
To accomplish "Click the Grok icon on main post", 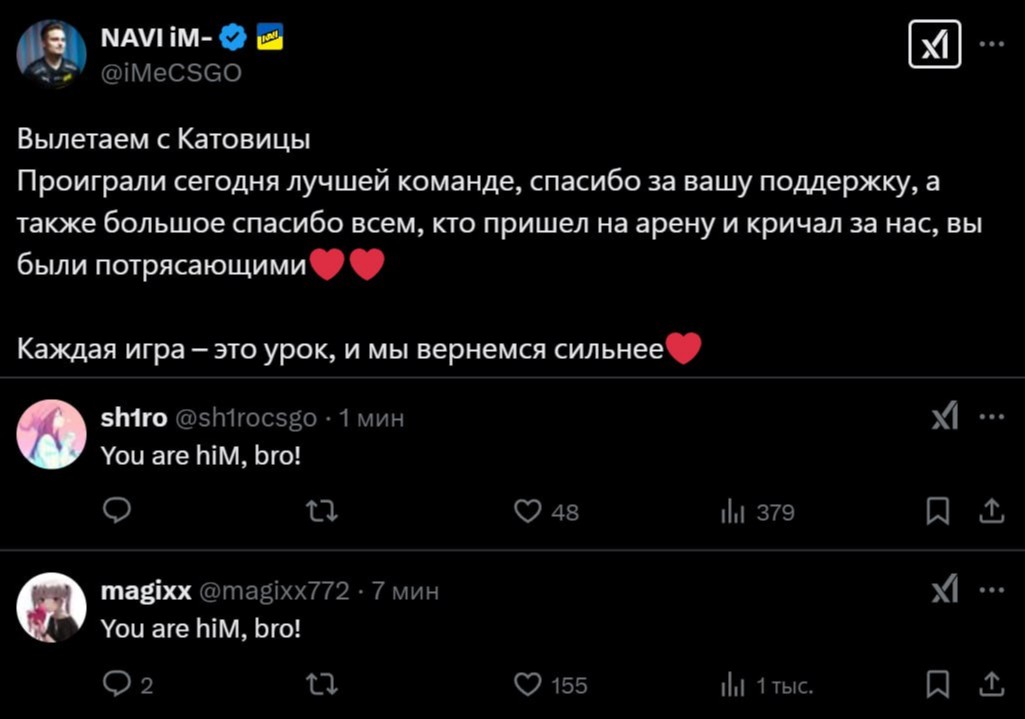I will click(934, 45).
